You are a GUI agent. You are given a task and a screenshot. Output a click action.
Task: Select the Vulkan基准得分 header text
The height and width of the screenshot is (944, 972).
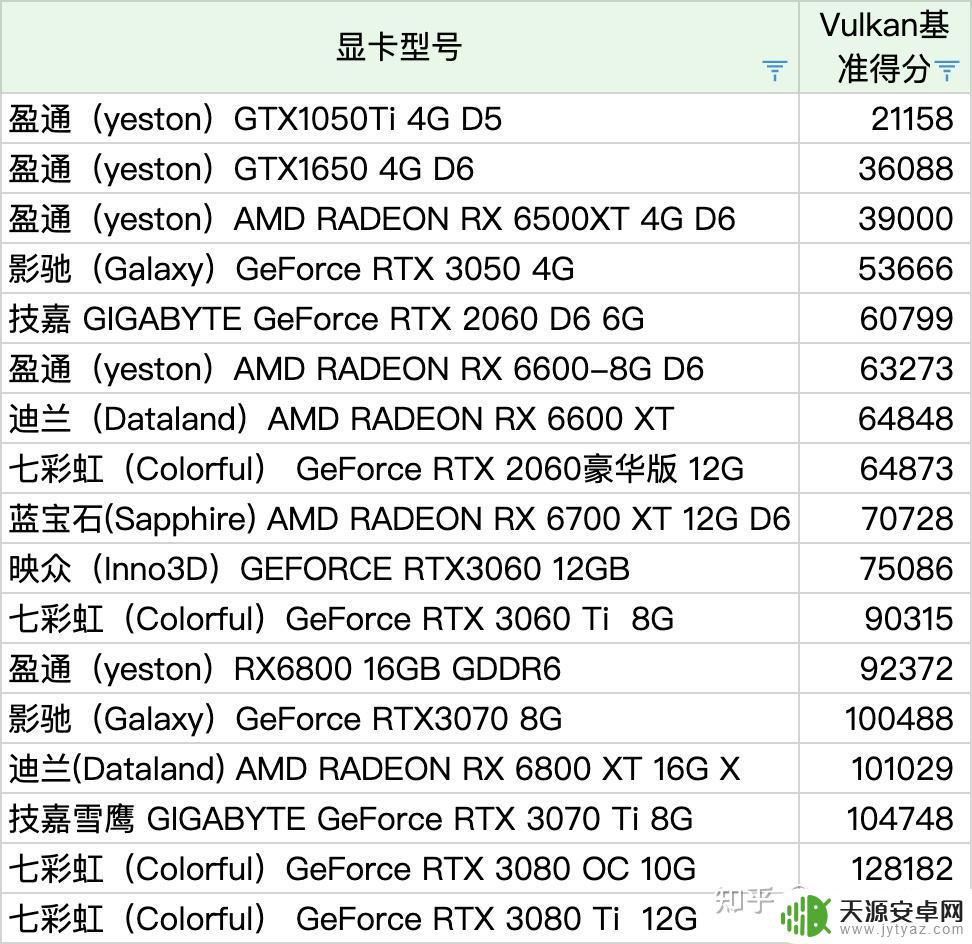tap(883, 47)
